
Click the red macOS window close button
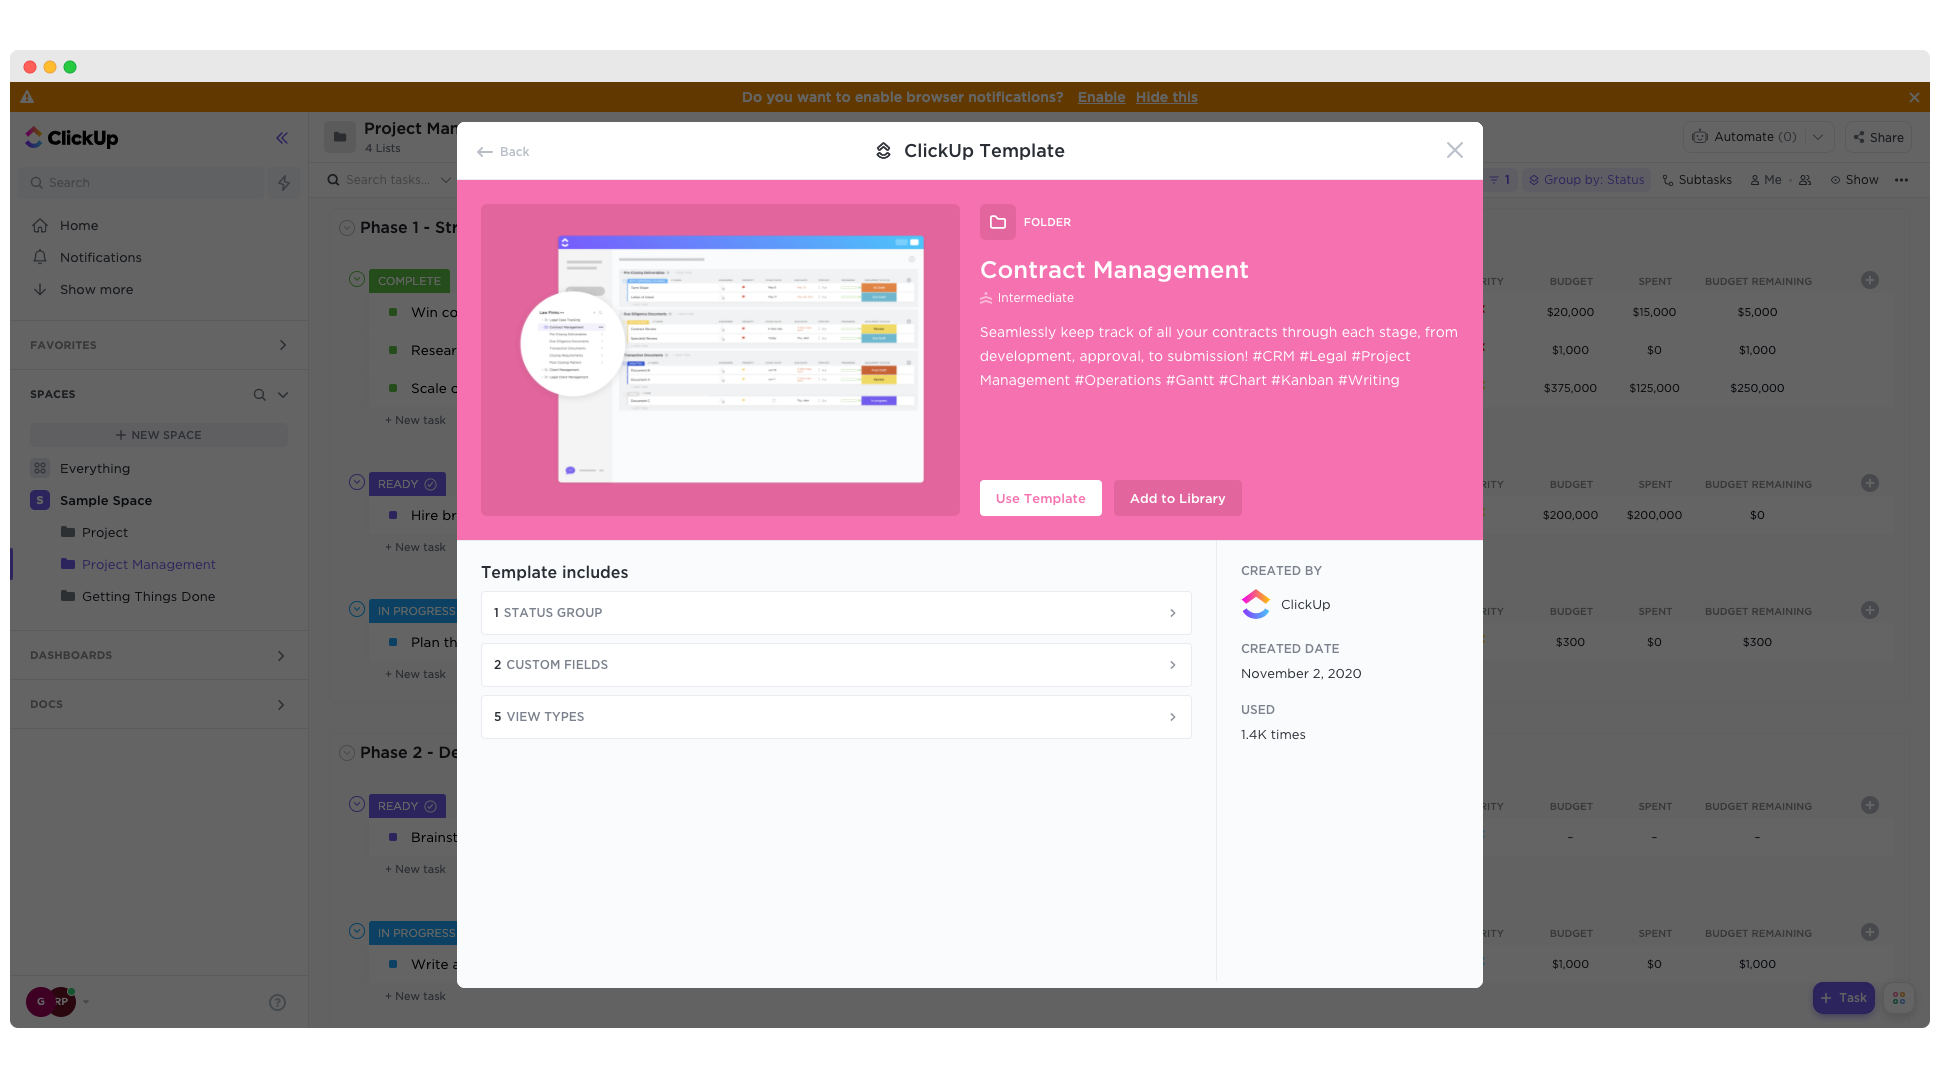tap(30, 67)
